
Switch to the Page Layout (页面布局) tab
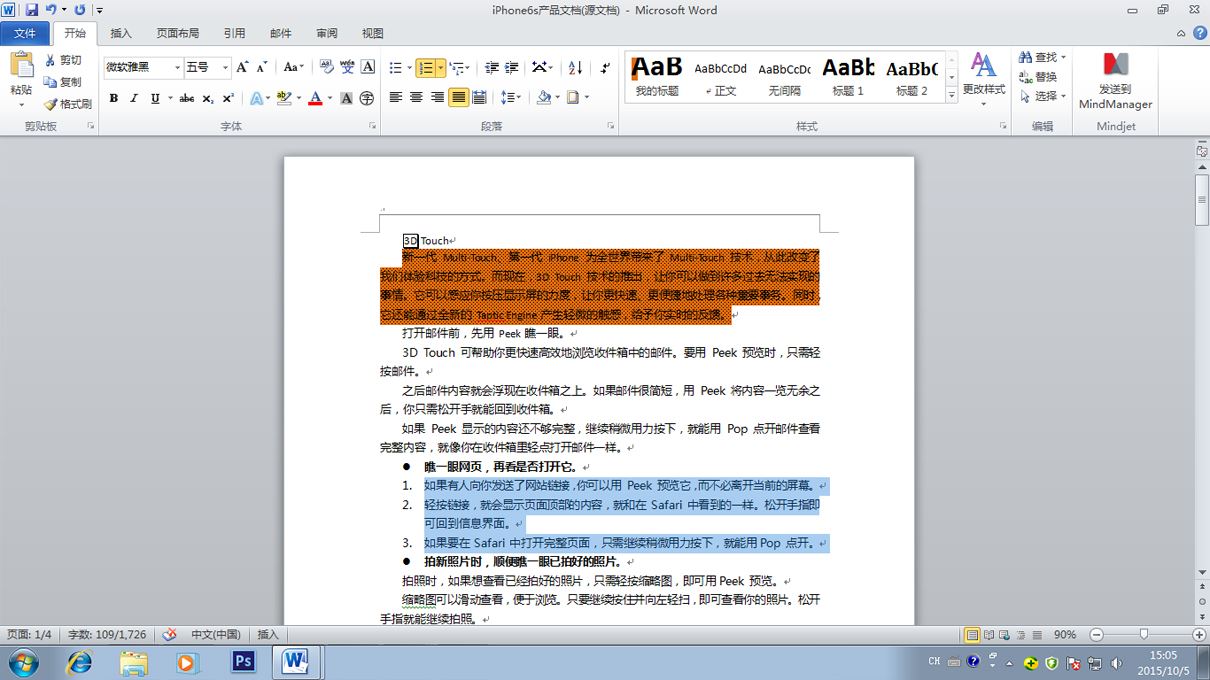(x=177, y=33)
